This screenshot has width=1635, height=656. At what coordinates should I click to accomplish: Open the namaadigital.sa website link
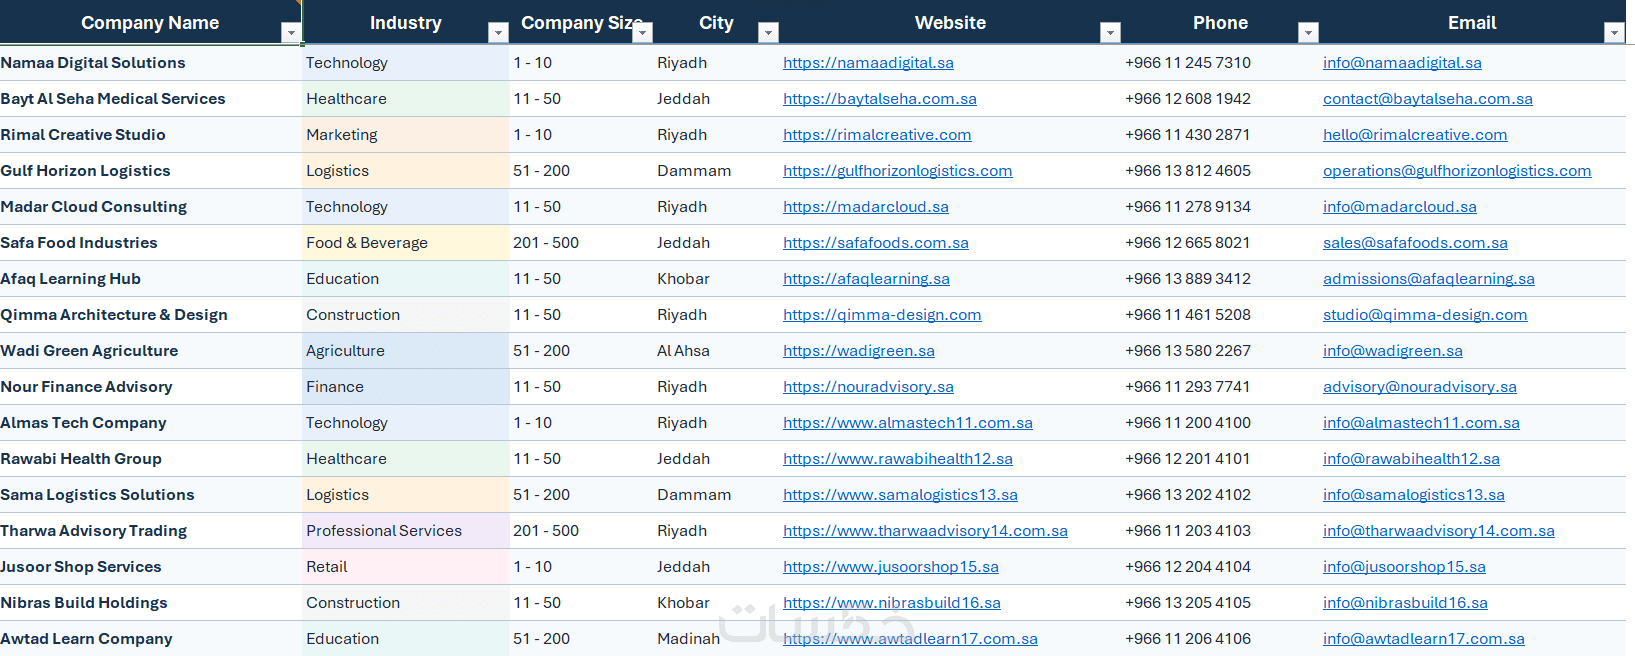click(x=868, y=63)
